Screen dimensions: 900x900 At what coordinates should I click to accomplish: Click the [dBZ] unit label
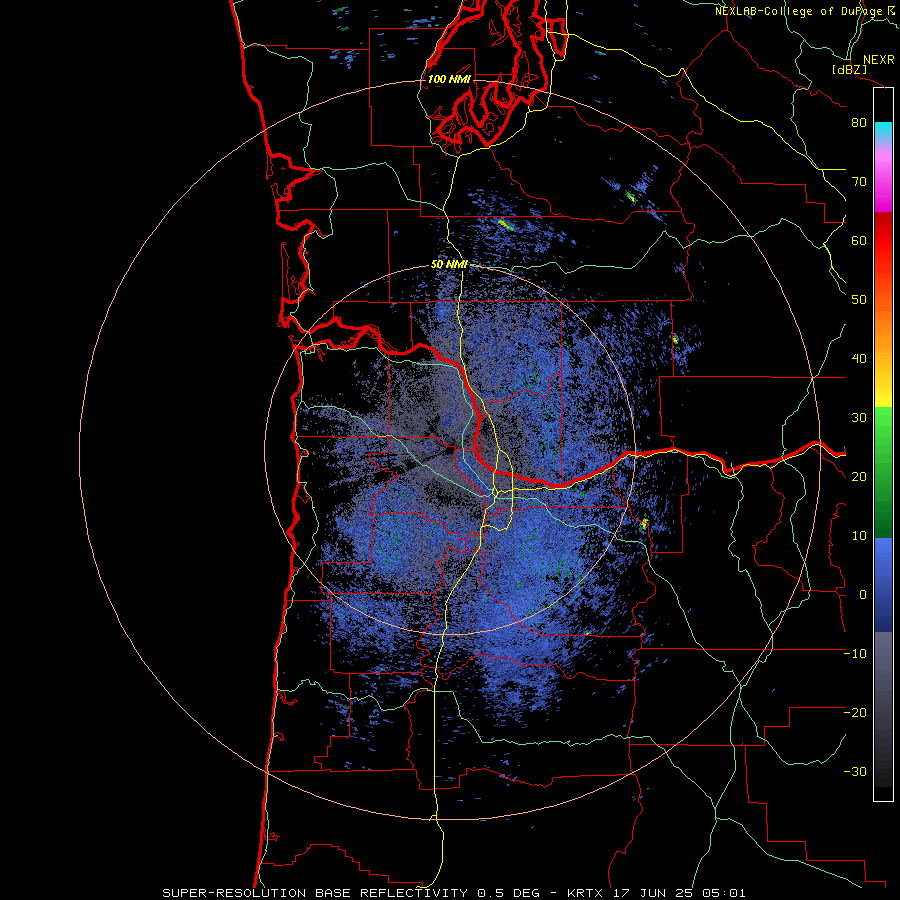849,69
